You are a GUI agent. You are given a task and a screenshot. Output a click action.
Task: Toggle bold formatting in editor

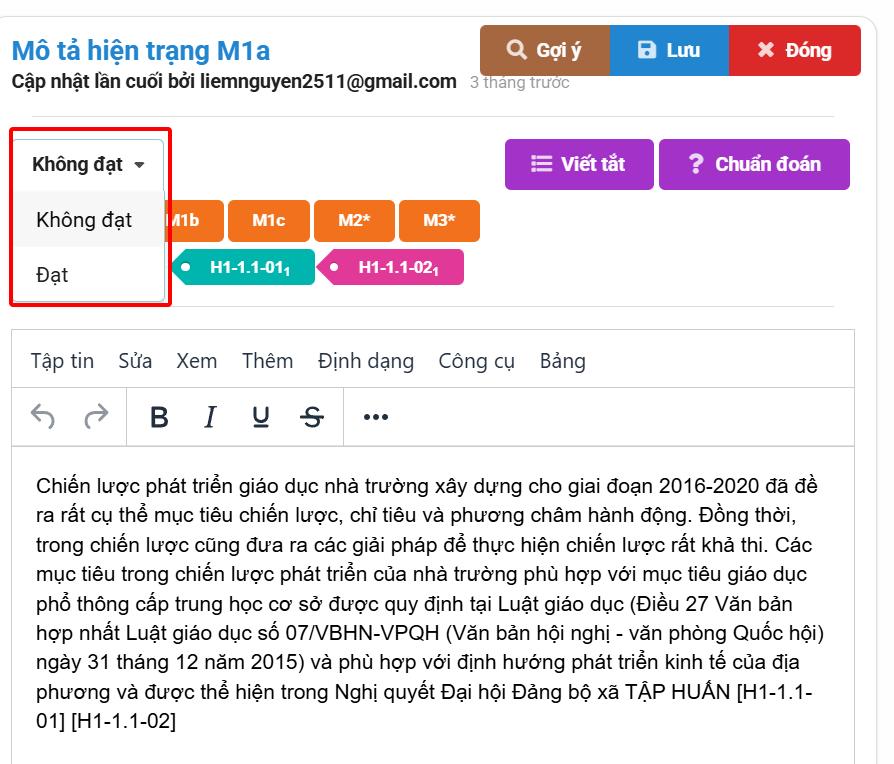click(x=159, y=417)
